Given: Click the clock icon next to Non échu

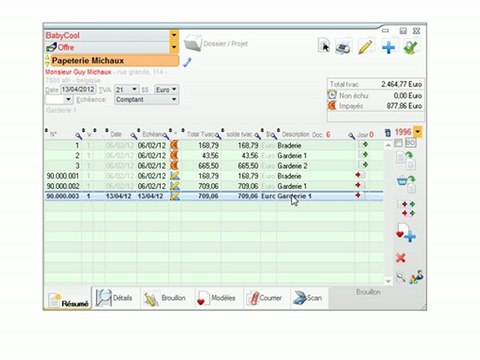Looking at the screenshot, I should [x=332, y=95].
